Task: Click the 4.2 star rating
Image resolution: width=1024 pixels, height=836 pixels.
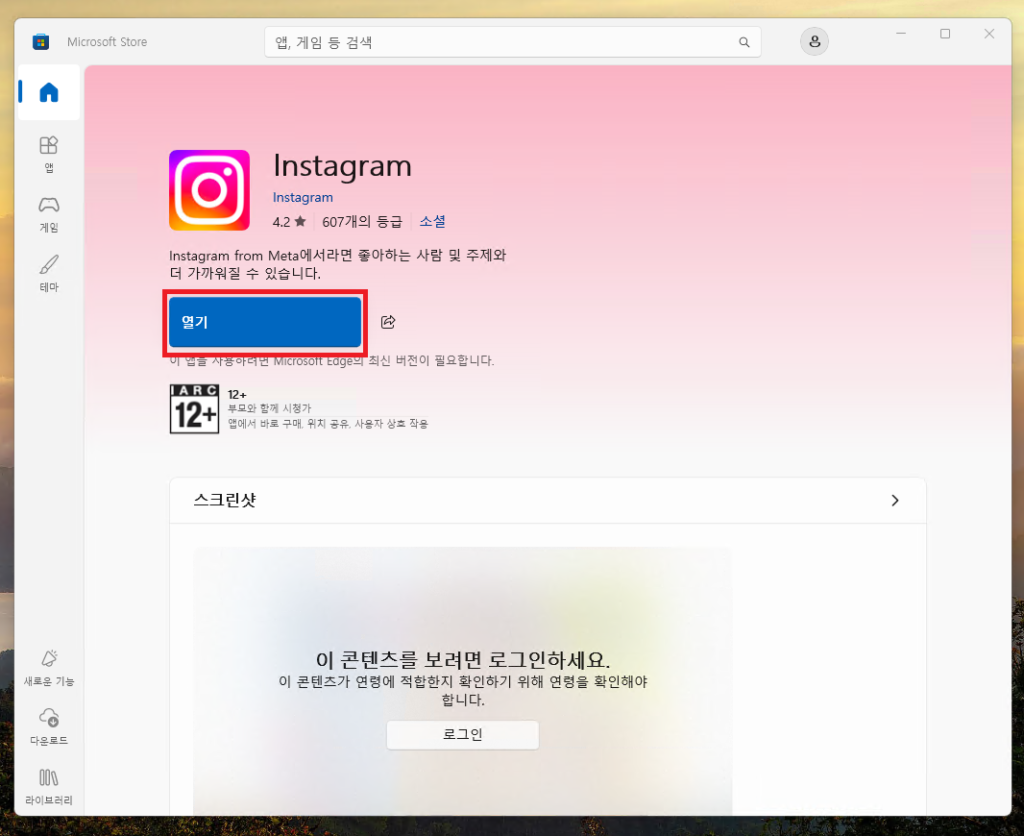Action: pyautogui.click(x=289, y=222)
